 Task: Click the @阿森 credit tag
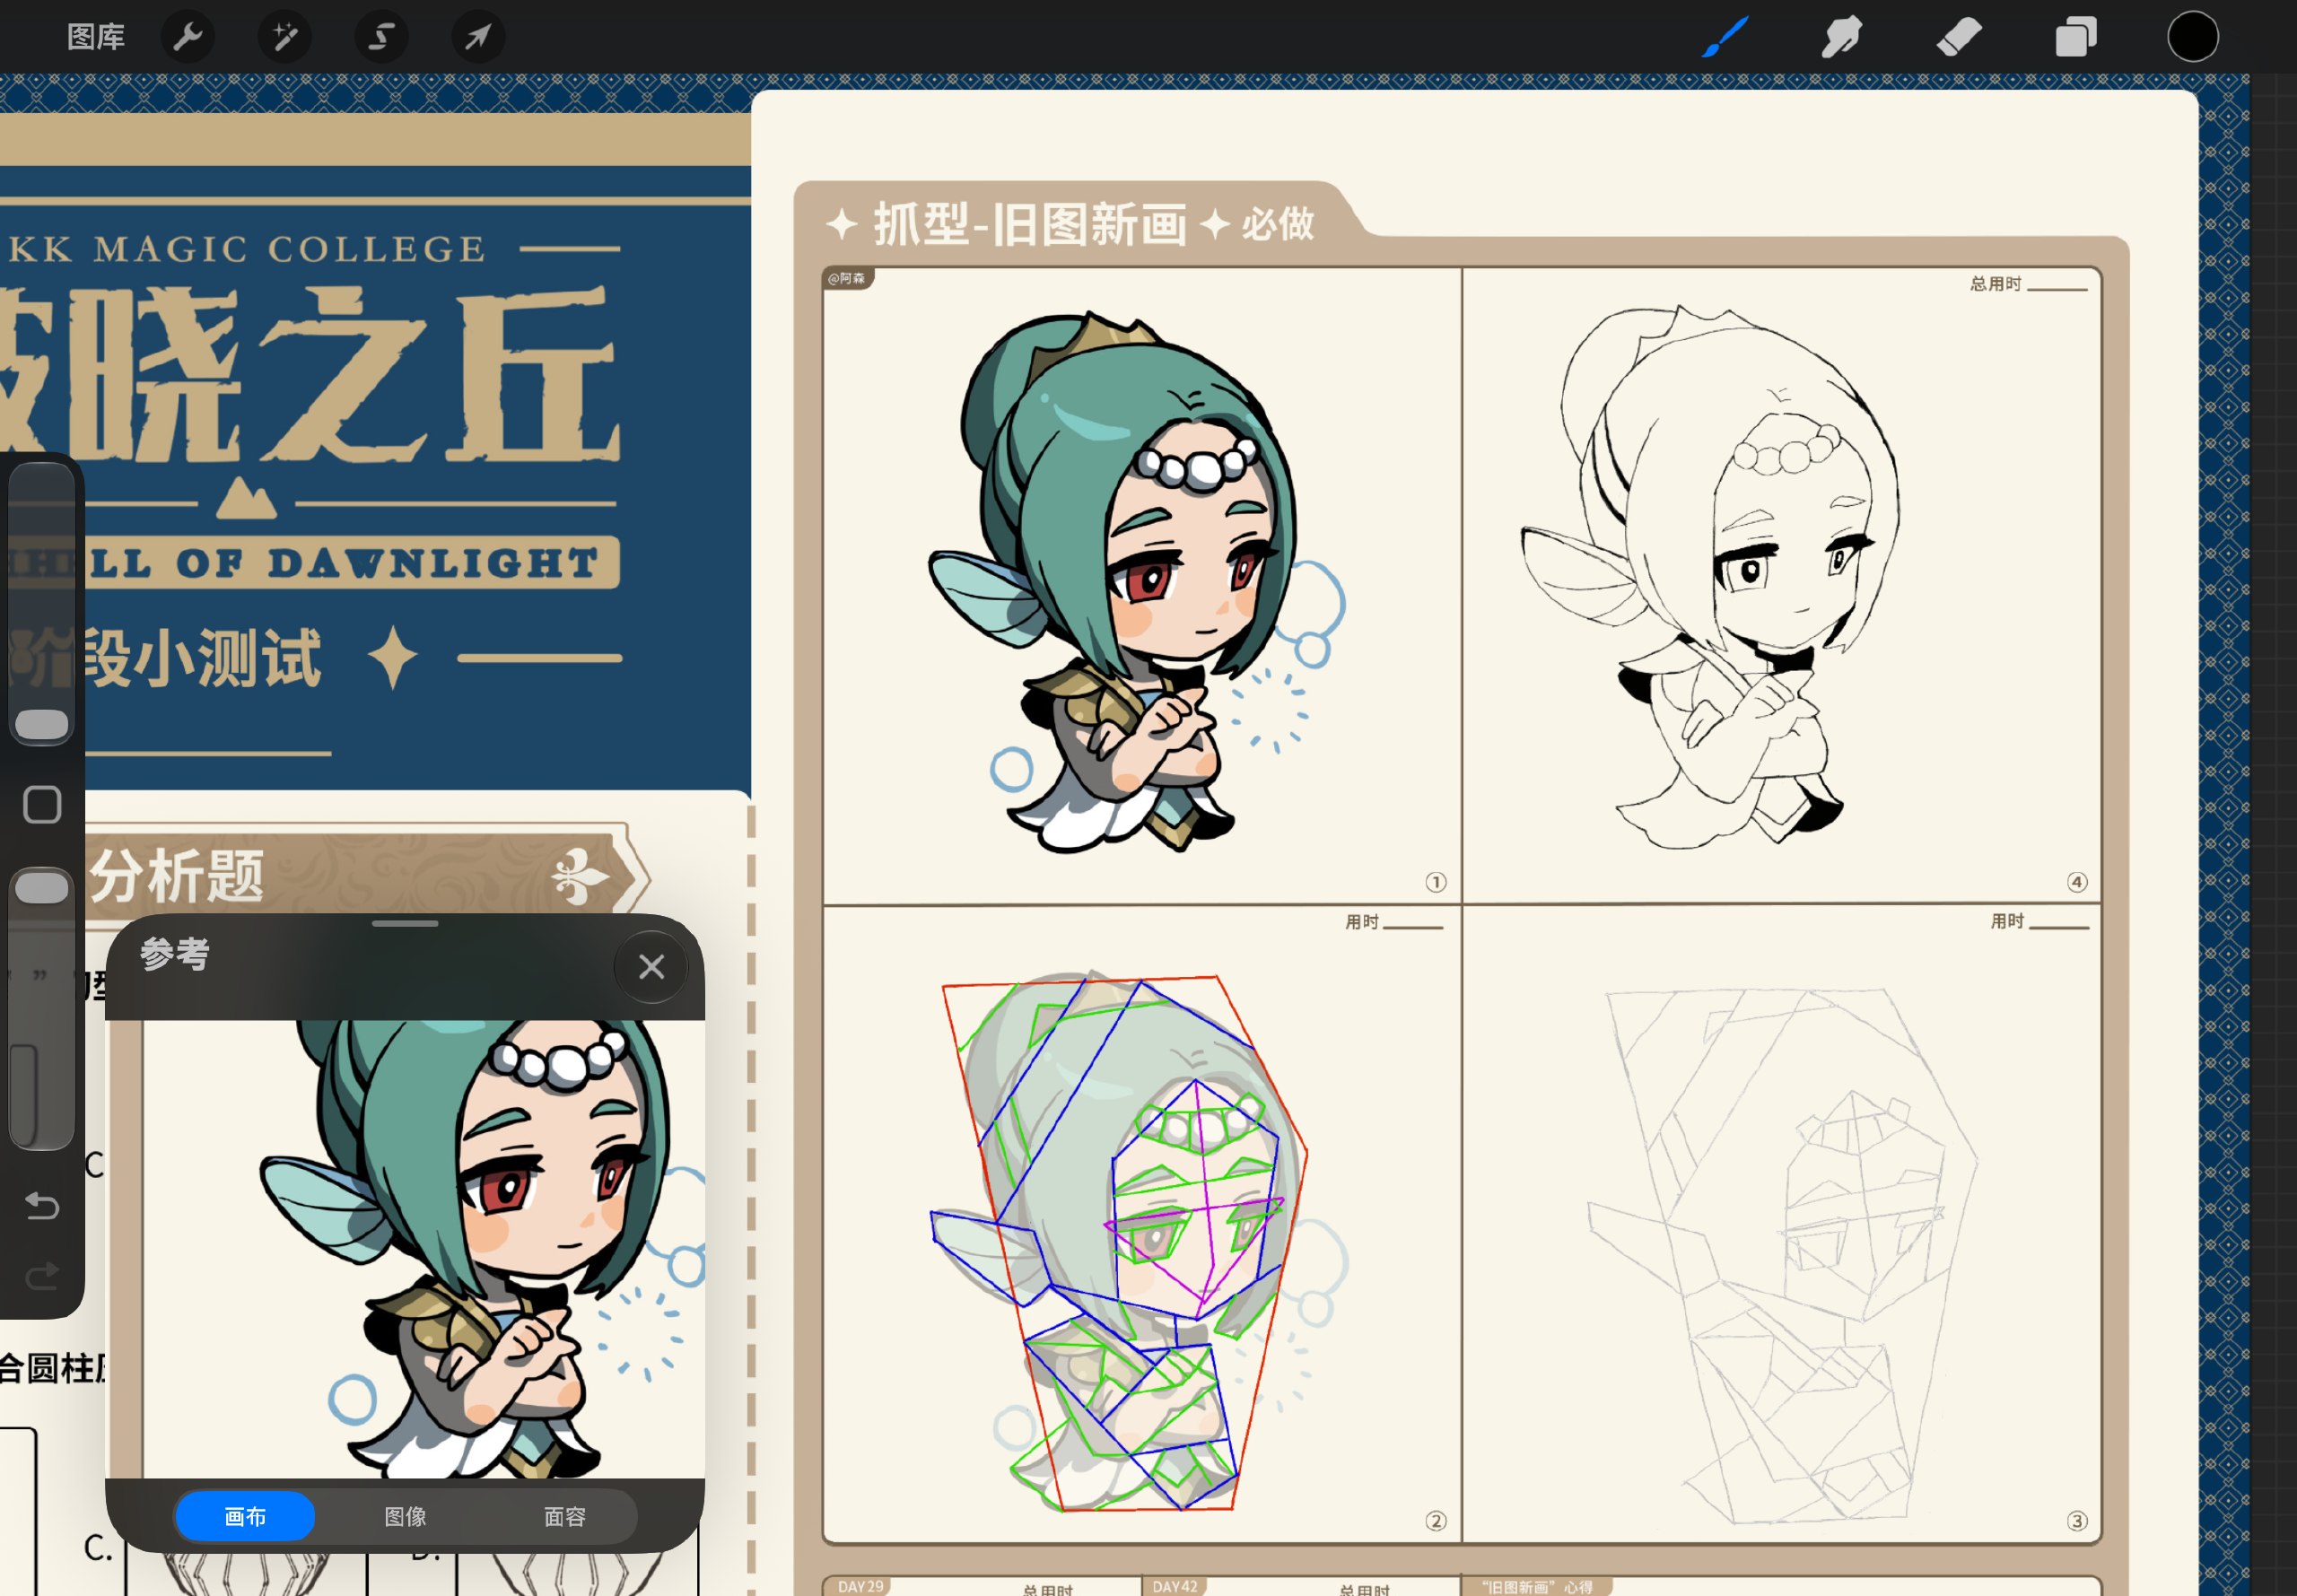pyautogui.click(x=847, y=279)
